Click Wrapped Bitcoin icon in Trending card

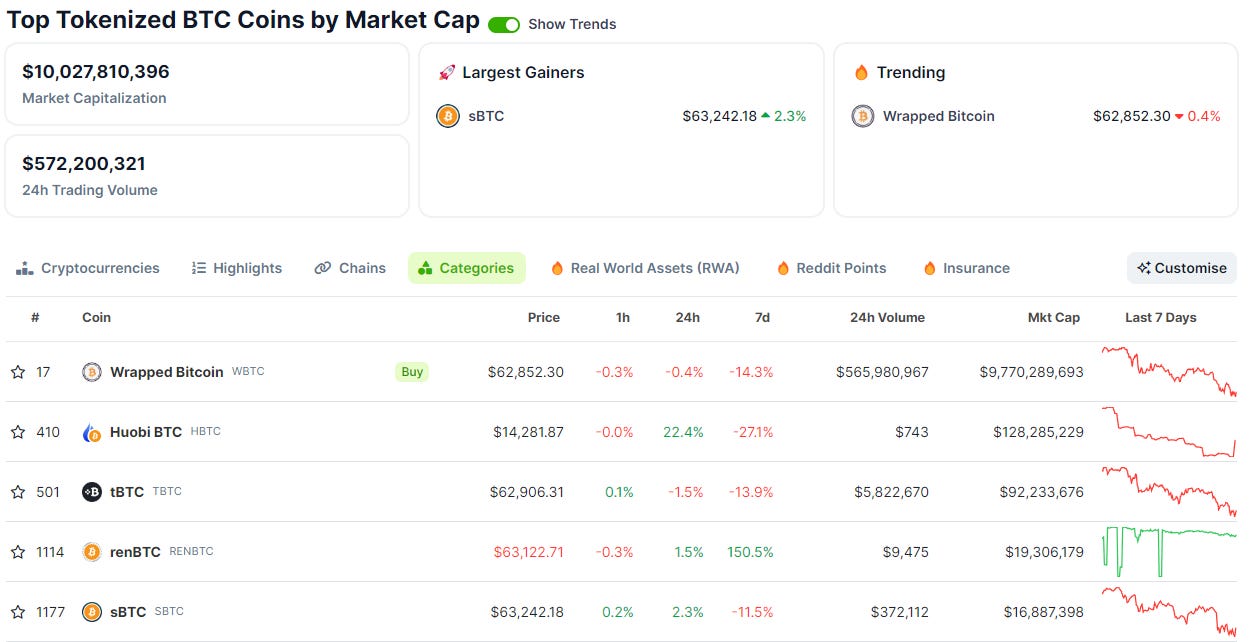click(863, 116)
